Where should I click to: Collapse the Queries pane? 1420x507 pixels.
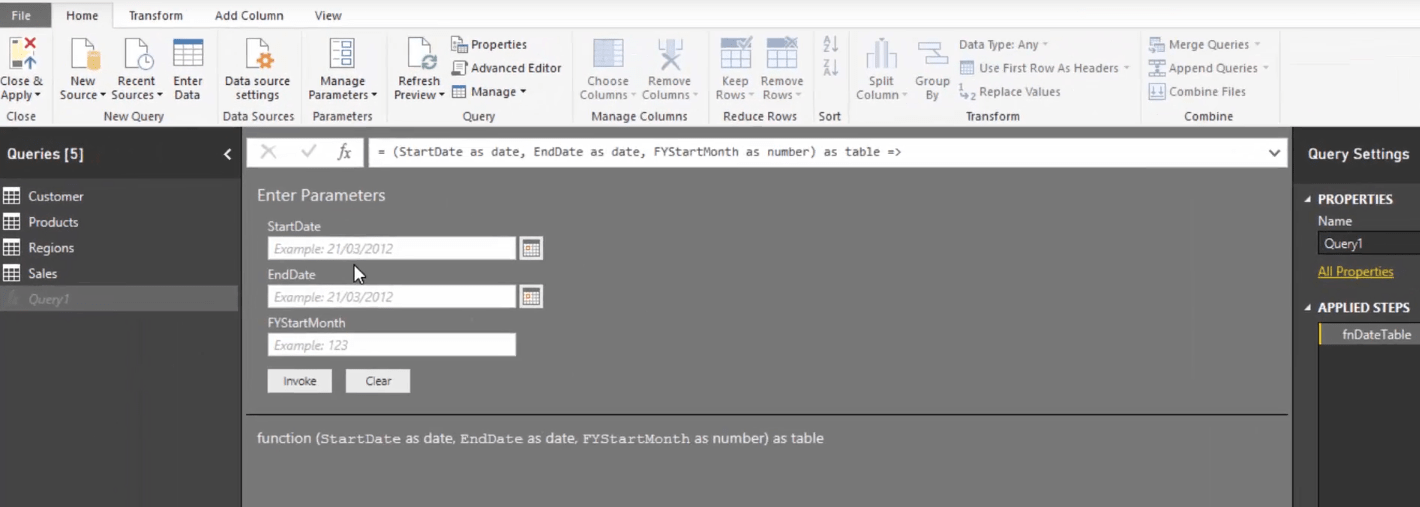pyautogui.click(x=227, y=154)
